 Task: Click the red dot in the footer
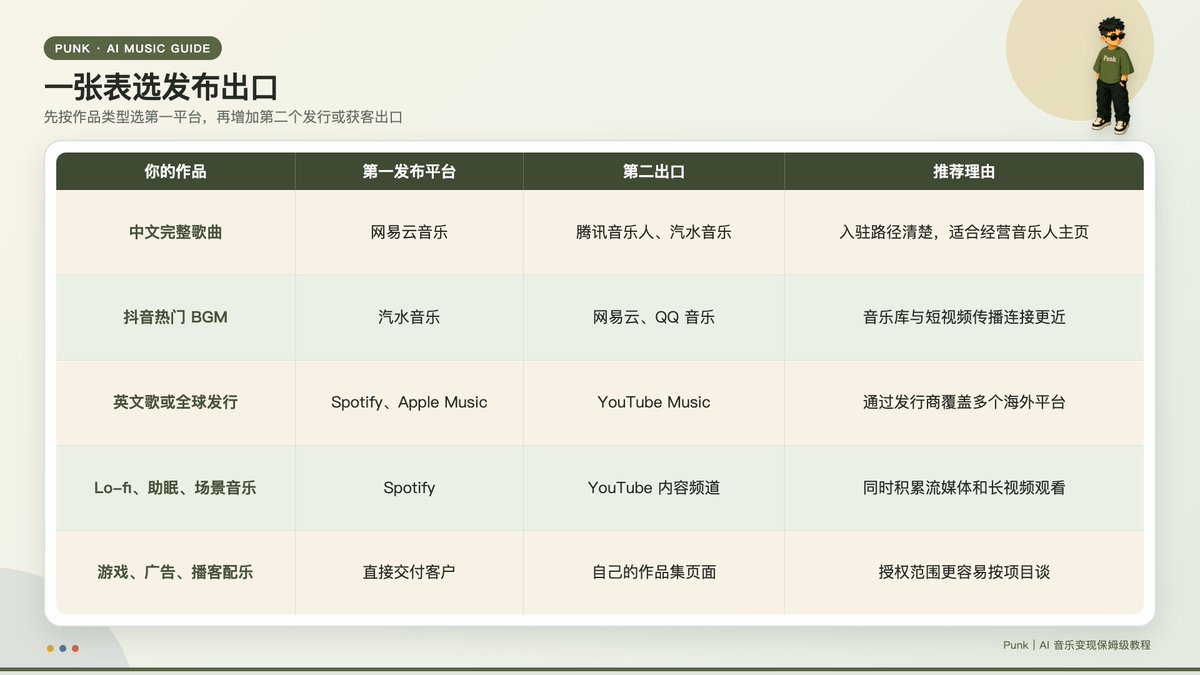[x=75, y=648]
